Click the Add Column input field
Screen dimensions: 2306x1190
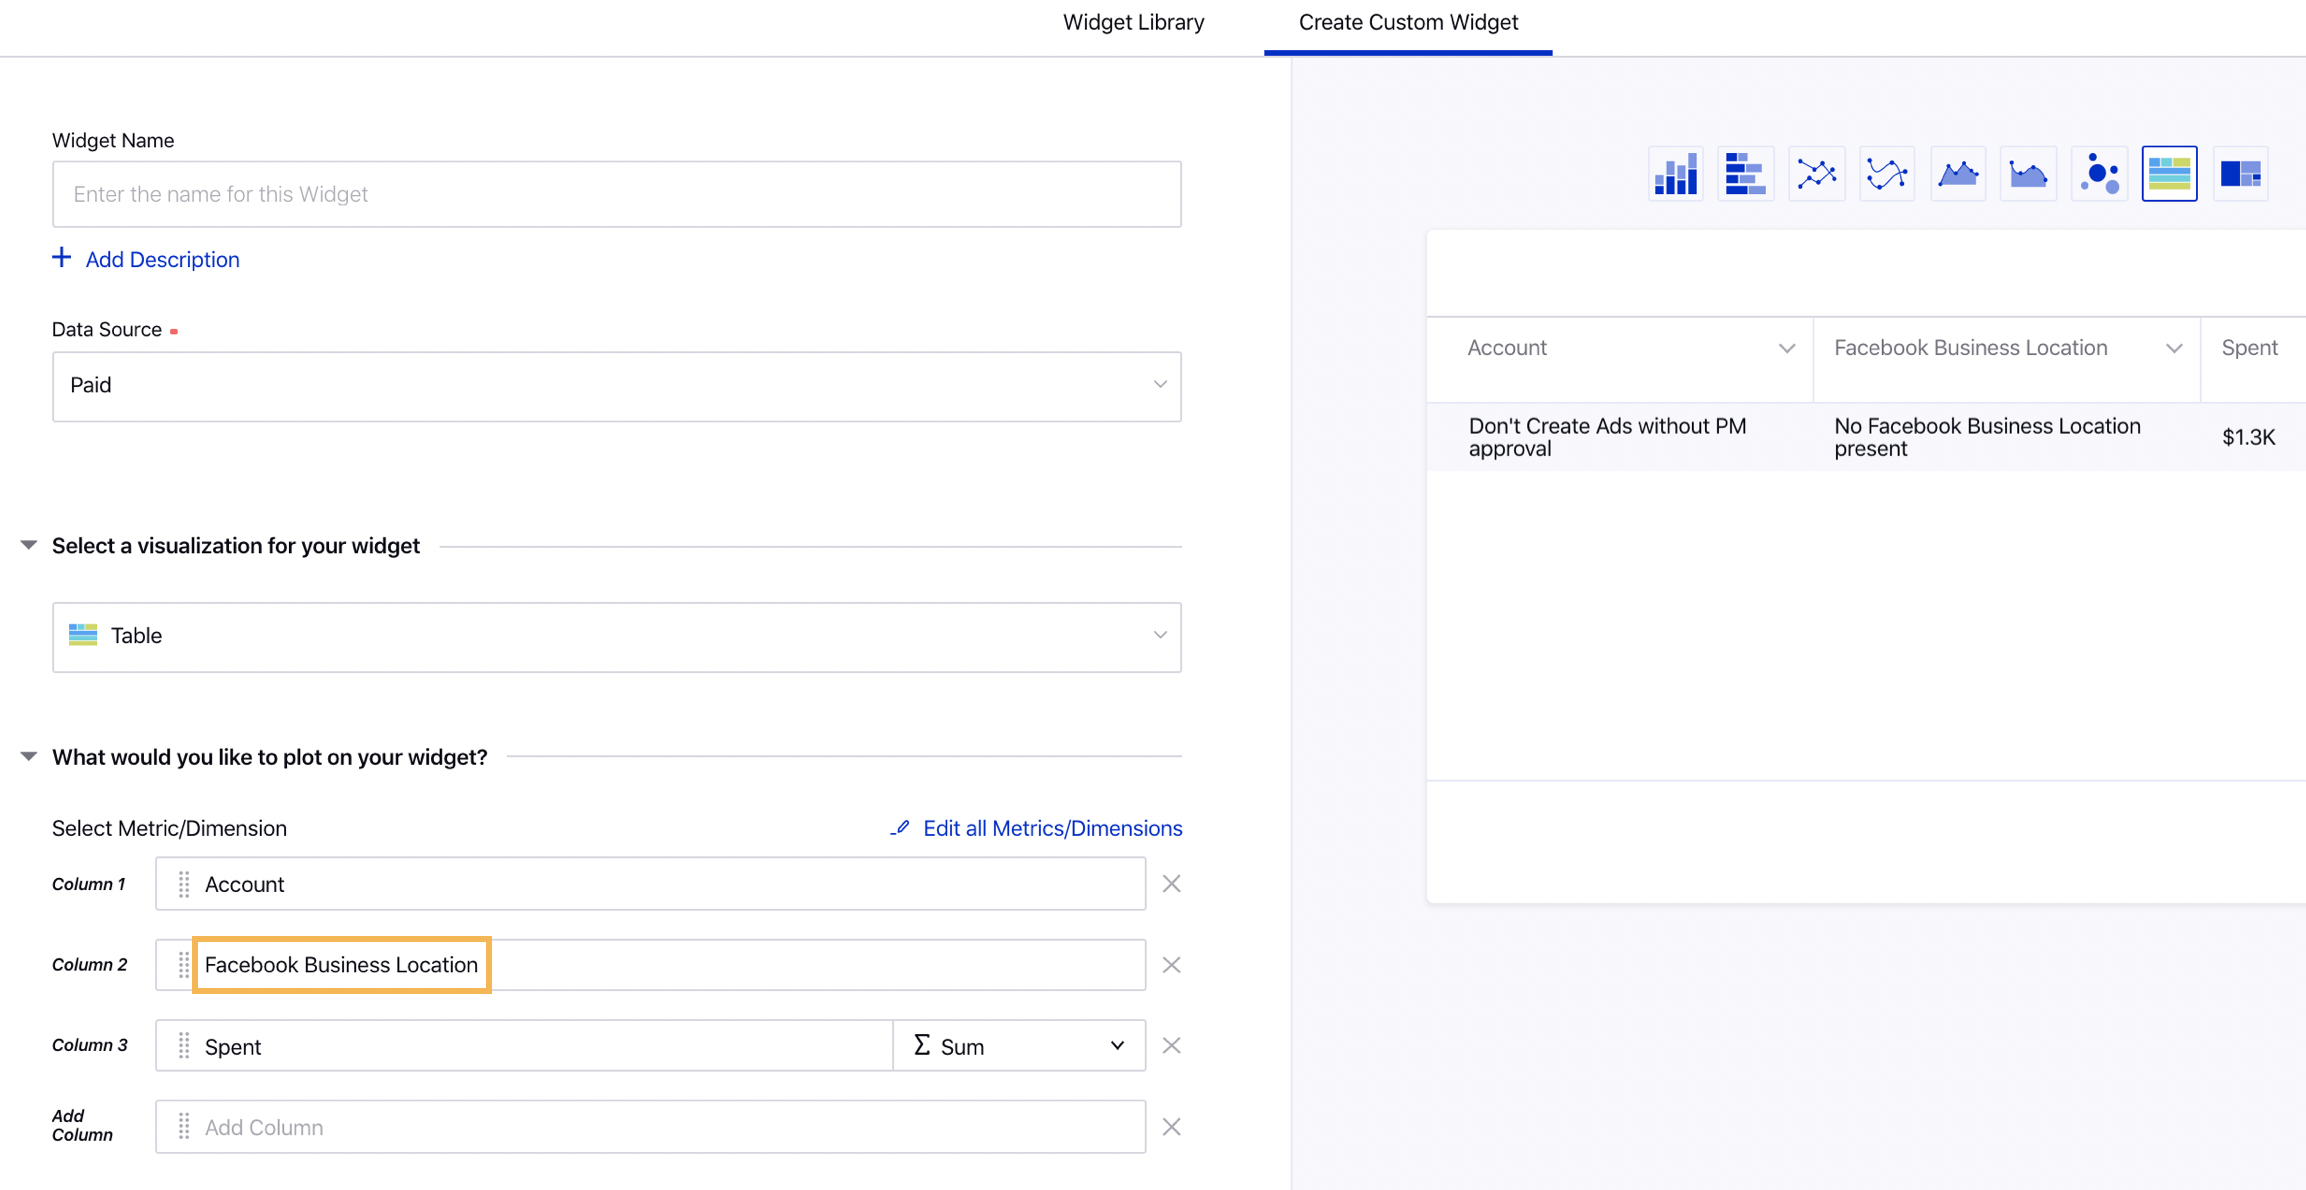click(650, 1127)
